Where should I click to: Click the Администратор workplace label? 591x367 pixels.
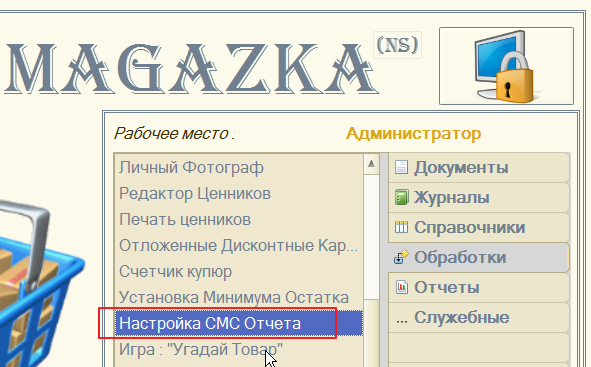click(413, 133)
